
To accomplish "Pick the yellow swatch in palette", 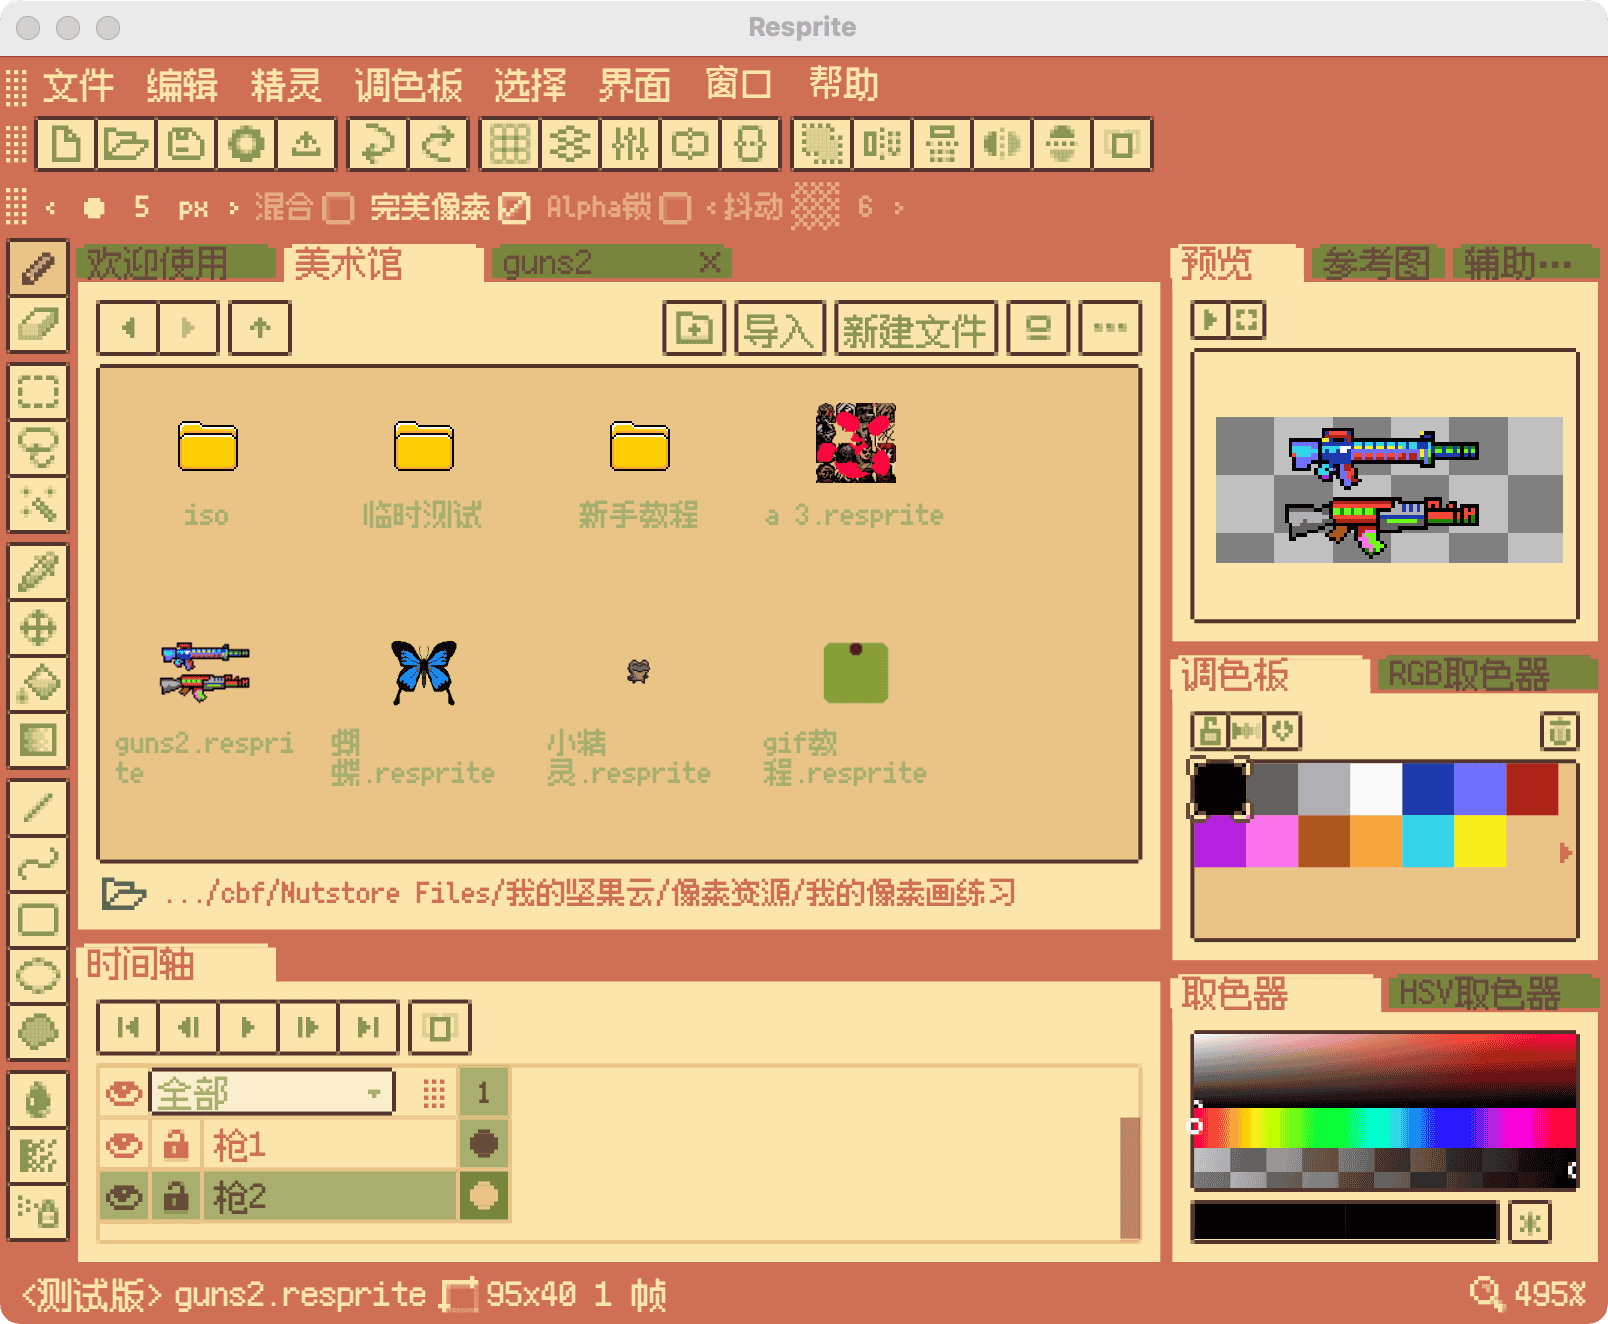I will 1480,841.
